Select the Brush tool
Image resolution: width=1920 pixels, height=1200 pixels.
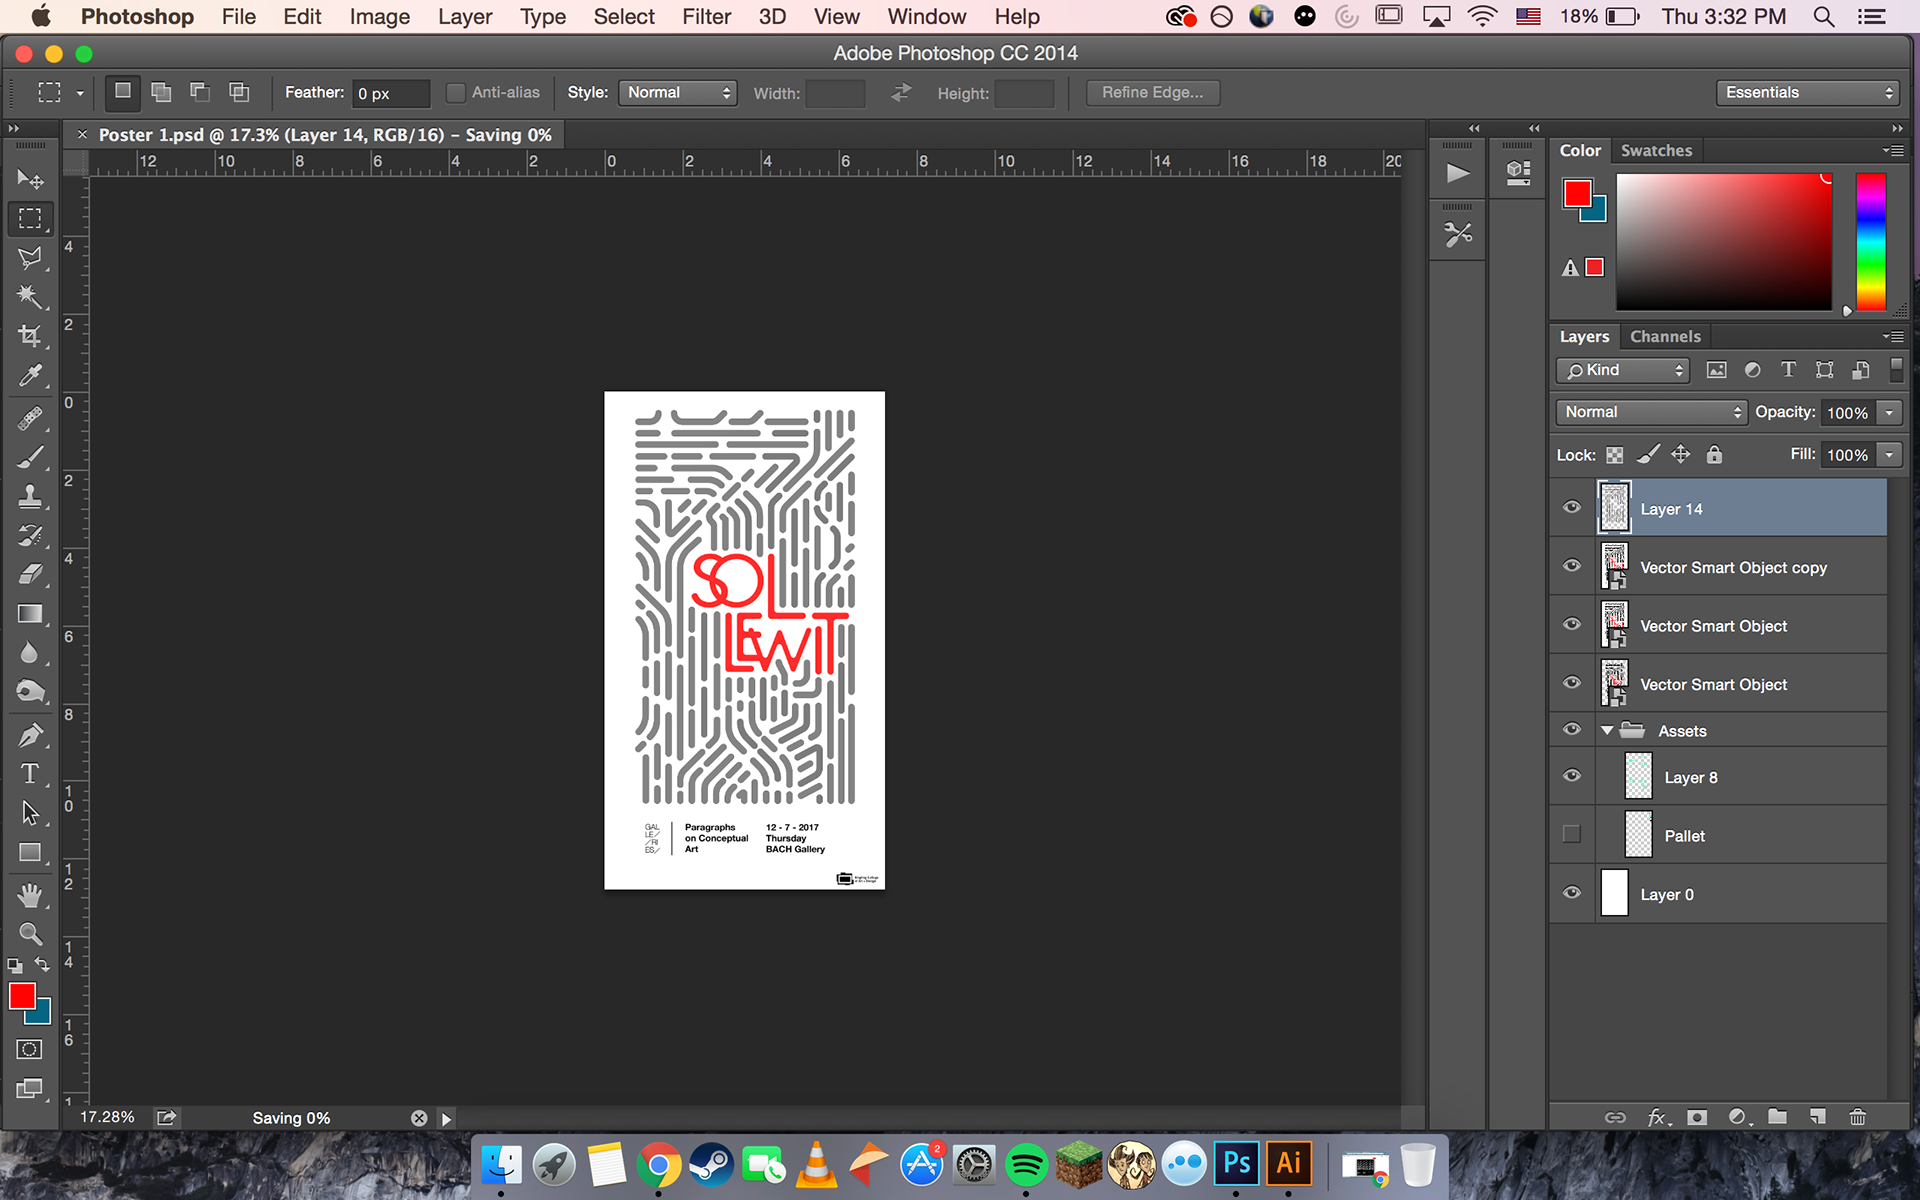coord(30,457)
